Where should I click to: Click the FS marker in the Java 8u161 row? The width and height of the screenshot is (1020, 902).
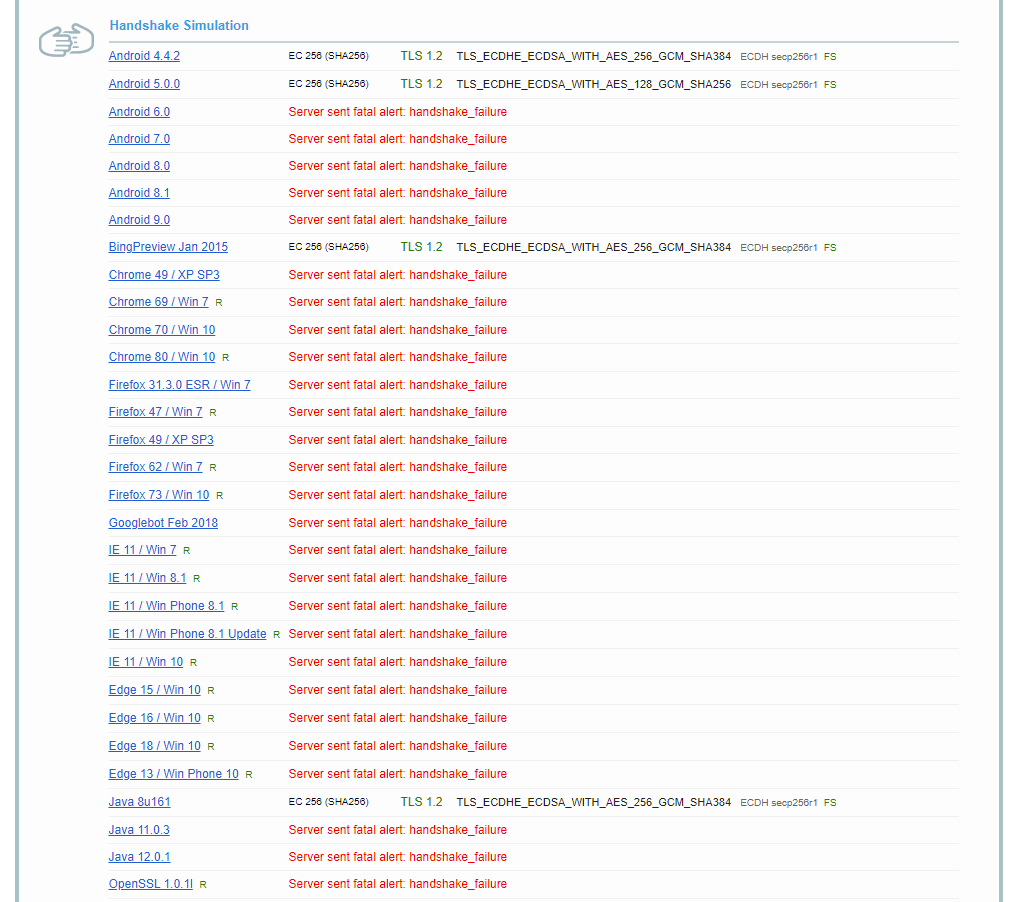pos(830,803)
